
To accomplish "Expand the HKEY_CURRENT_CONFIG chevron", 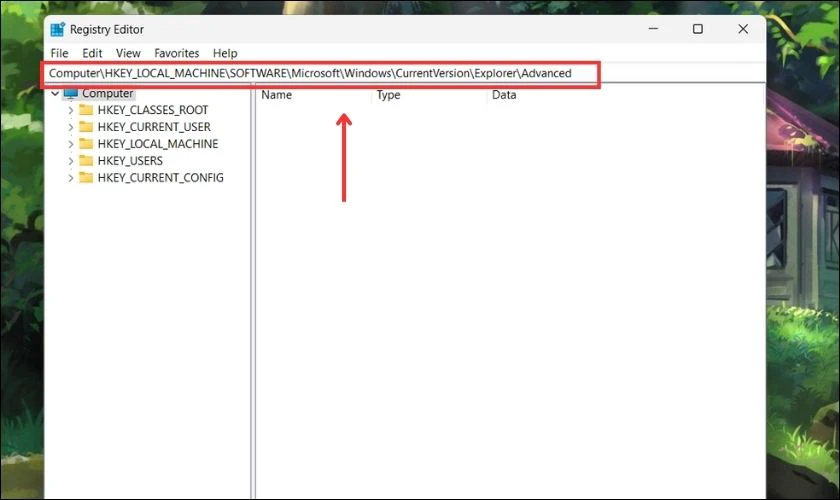I will (70, 178).
